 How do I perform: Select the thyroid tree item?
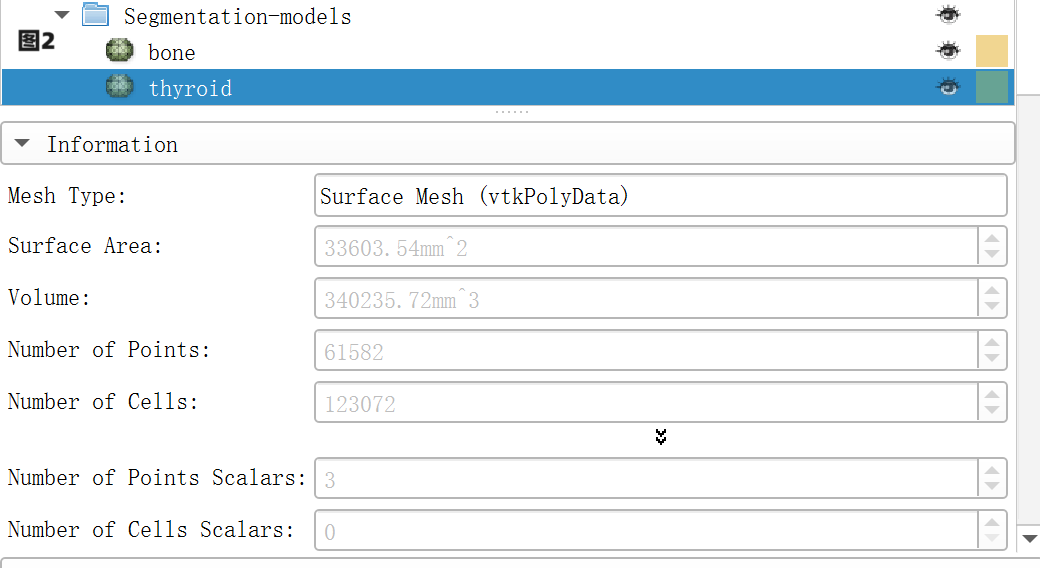190,88
